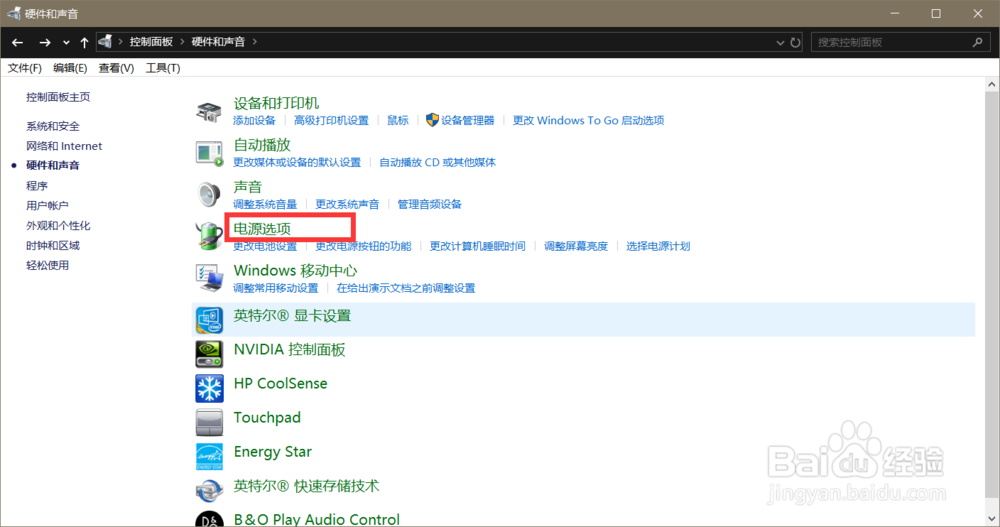The height and width of the screenshot is (527, 1000).
Task: Click the 搜索控制面板 search field
Action: pyautogui.click(x=899, y=42)
